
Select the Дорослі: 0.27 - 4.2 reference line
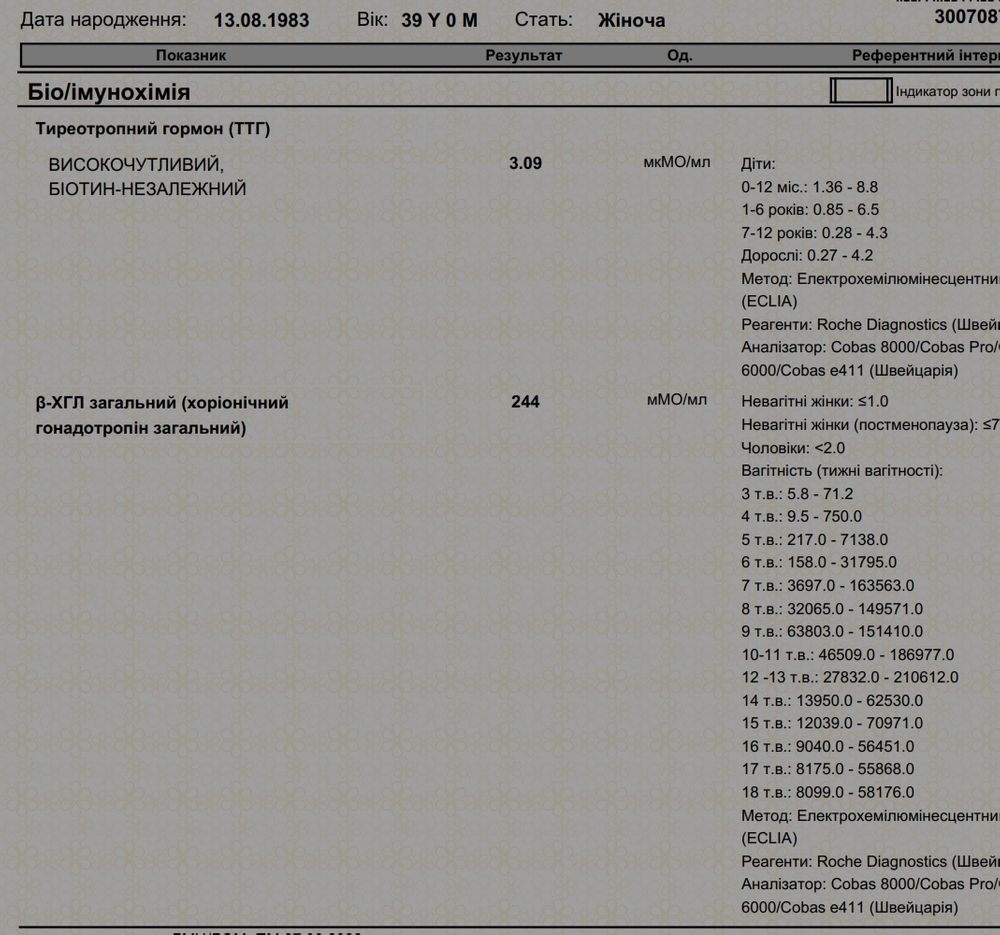[807, 256]
